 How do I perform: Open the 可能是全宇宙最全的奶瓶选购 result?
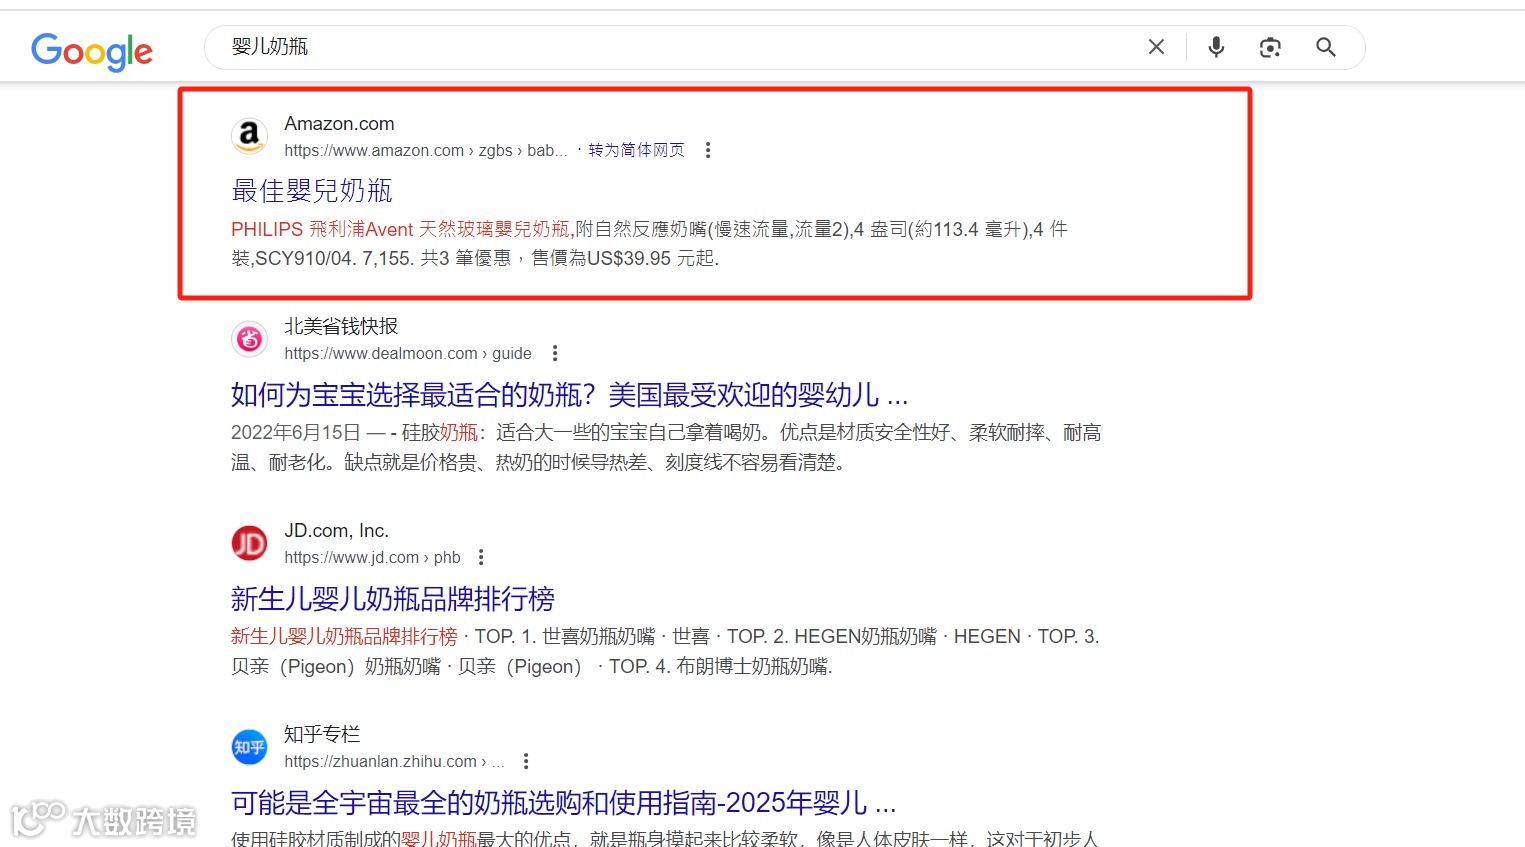pyautogui.click(x=564, y=803)
